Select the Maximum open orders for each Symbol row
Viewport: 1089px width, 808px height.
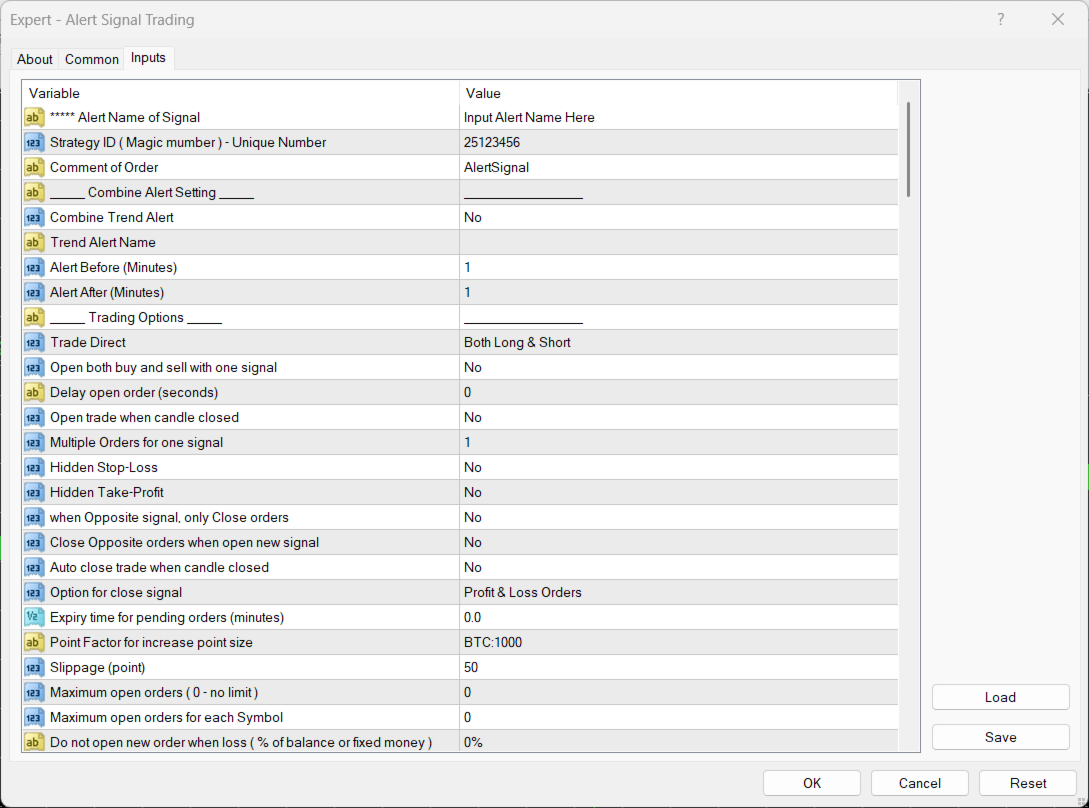(x=460, y=718)
